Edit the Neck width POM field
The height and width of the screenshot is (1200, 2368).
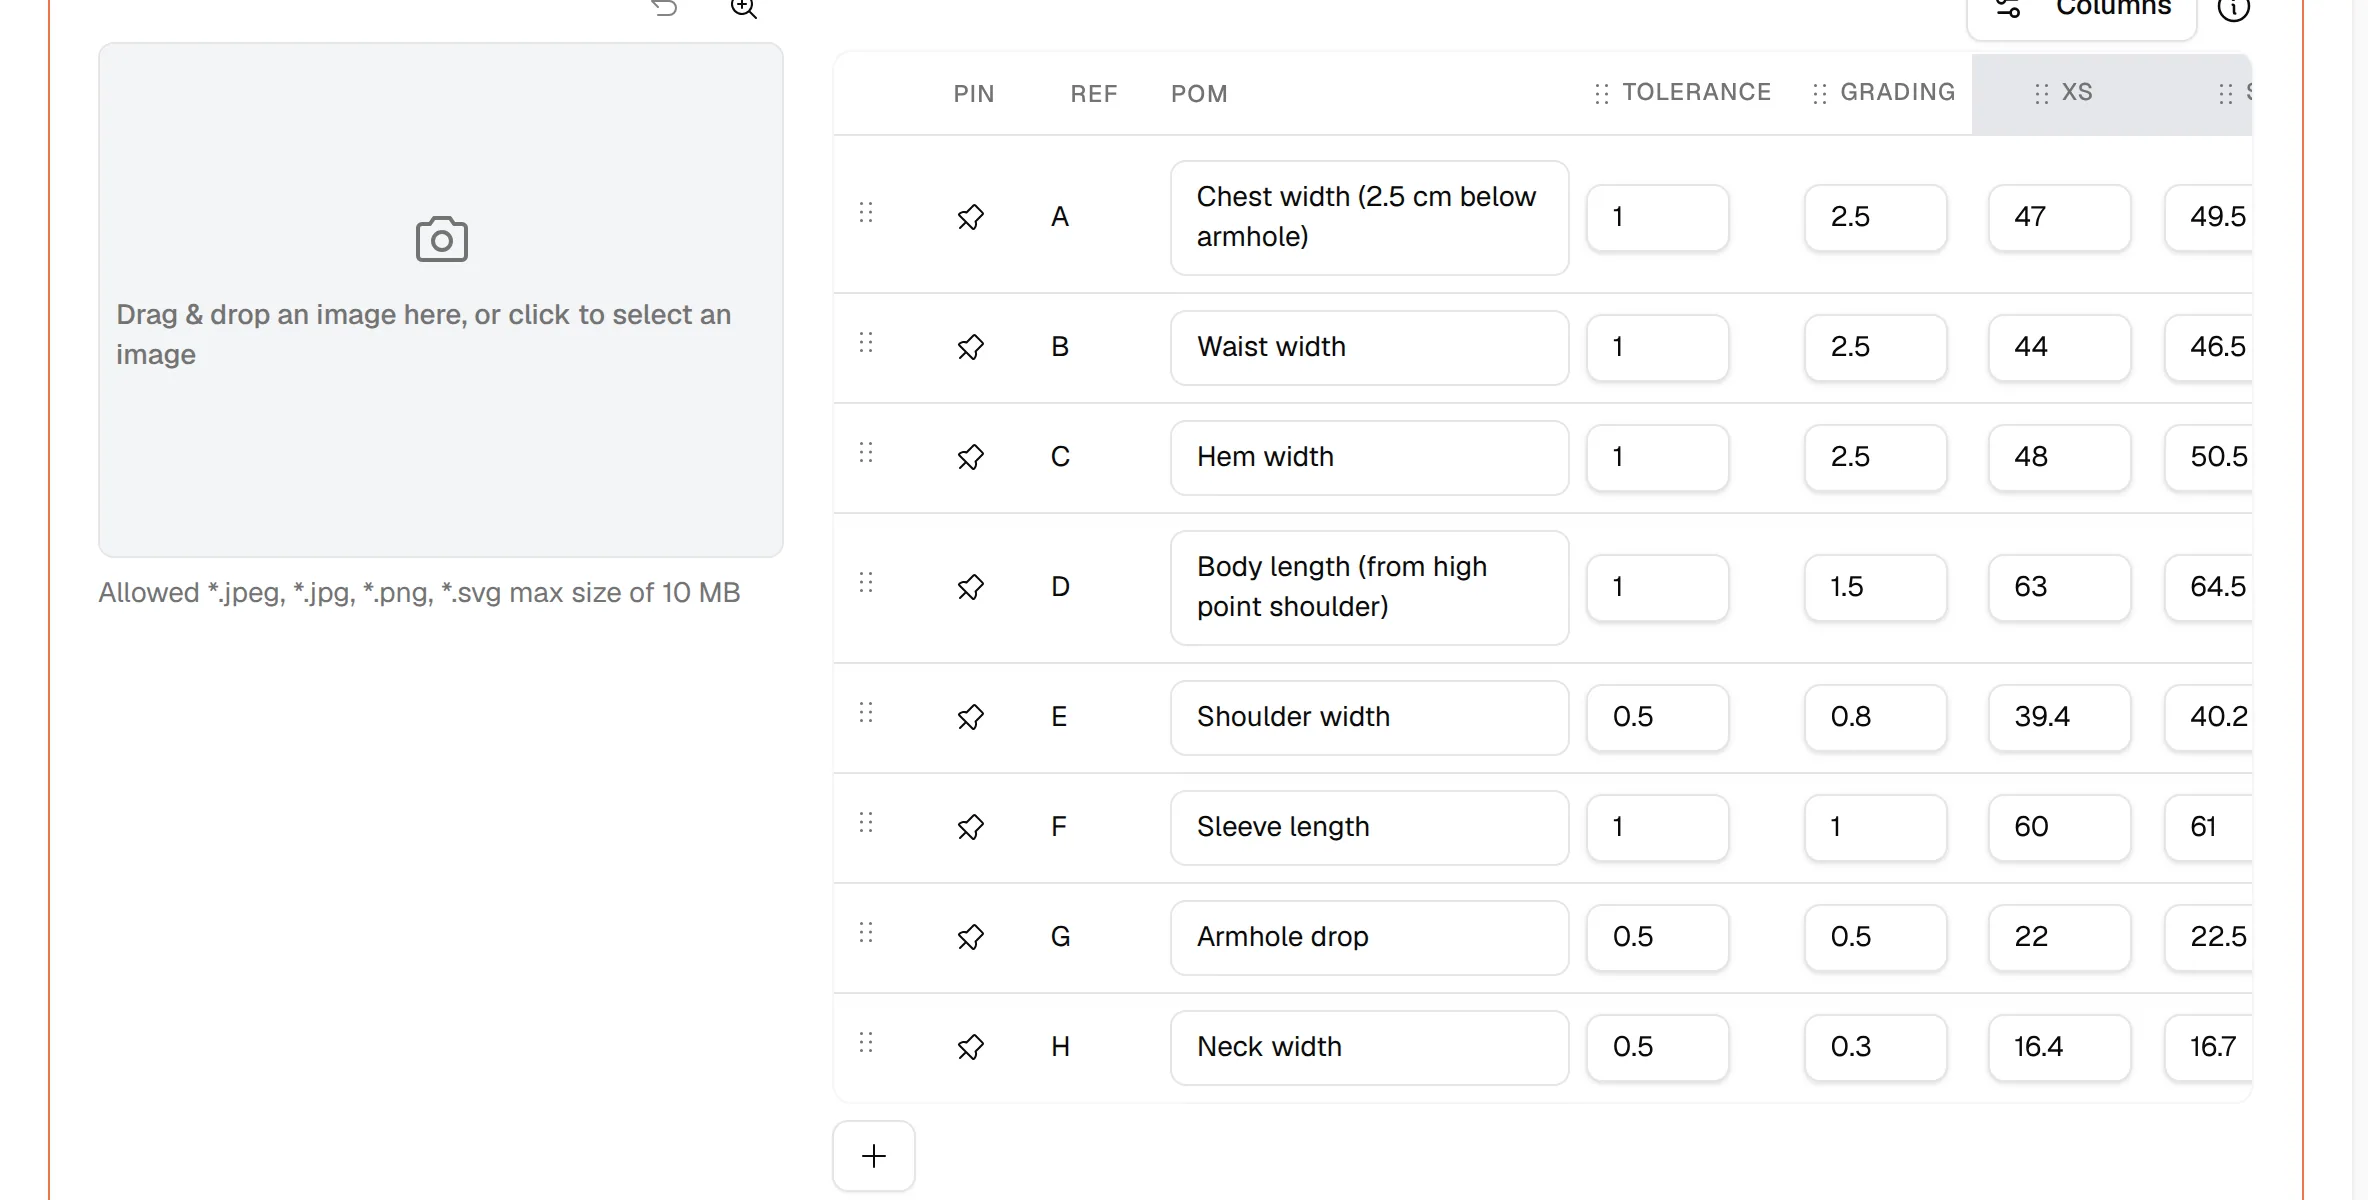(1369, 1047)
